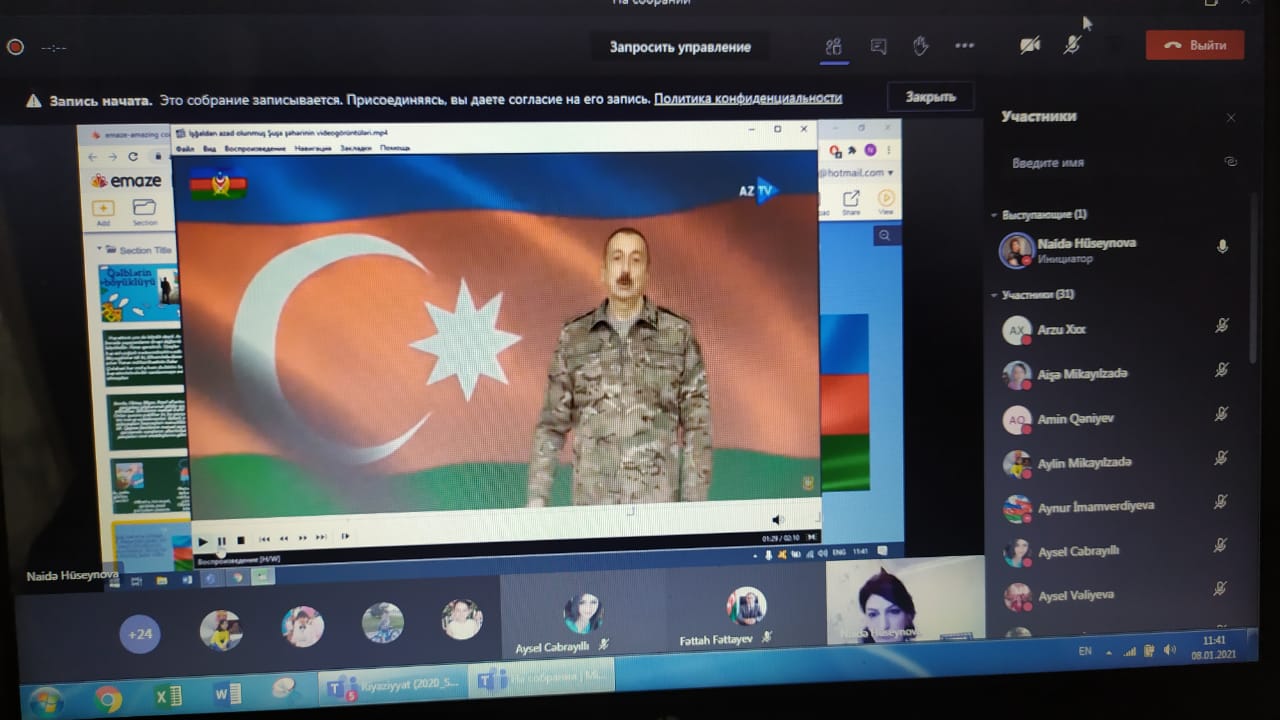
Task: Click Aişə Mikayılzadə muted microphone icon
Action: point(1221,370)
